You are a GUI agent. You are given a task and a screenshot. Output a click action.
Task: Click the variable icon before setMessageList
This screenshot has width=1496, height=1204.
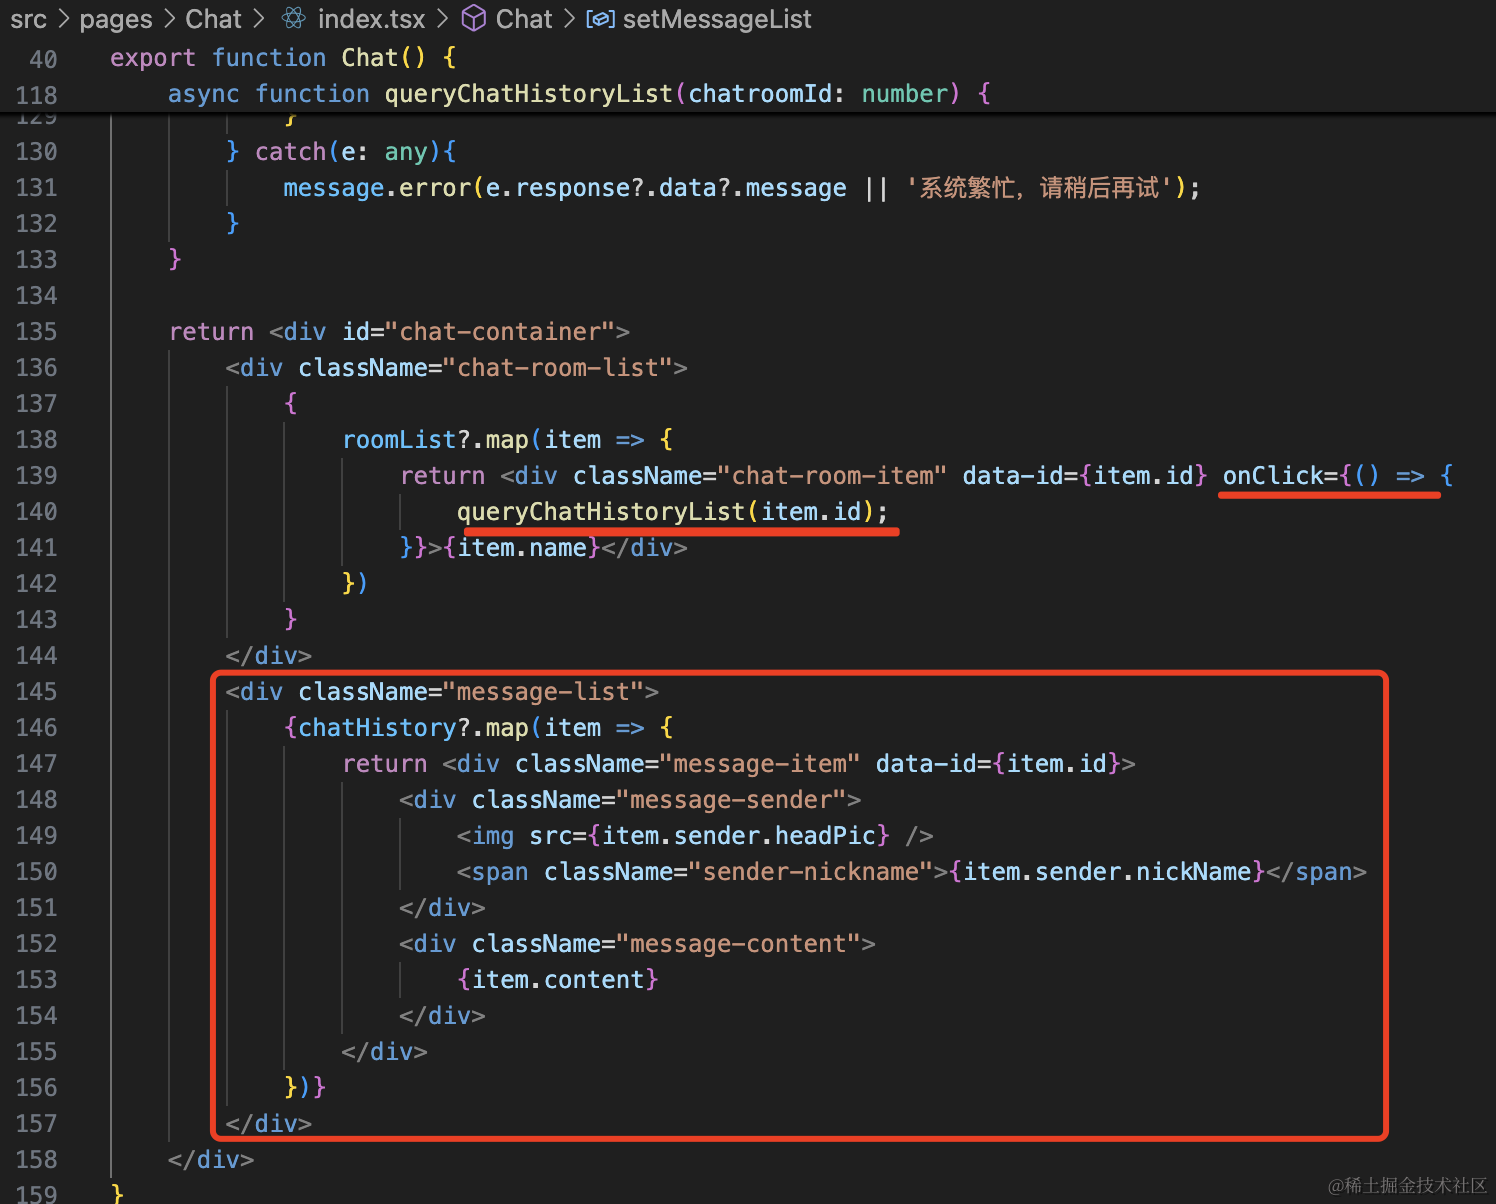pos(600,18)
